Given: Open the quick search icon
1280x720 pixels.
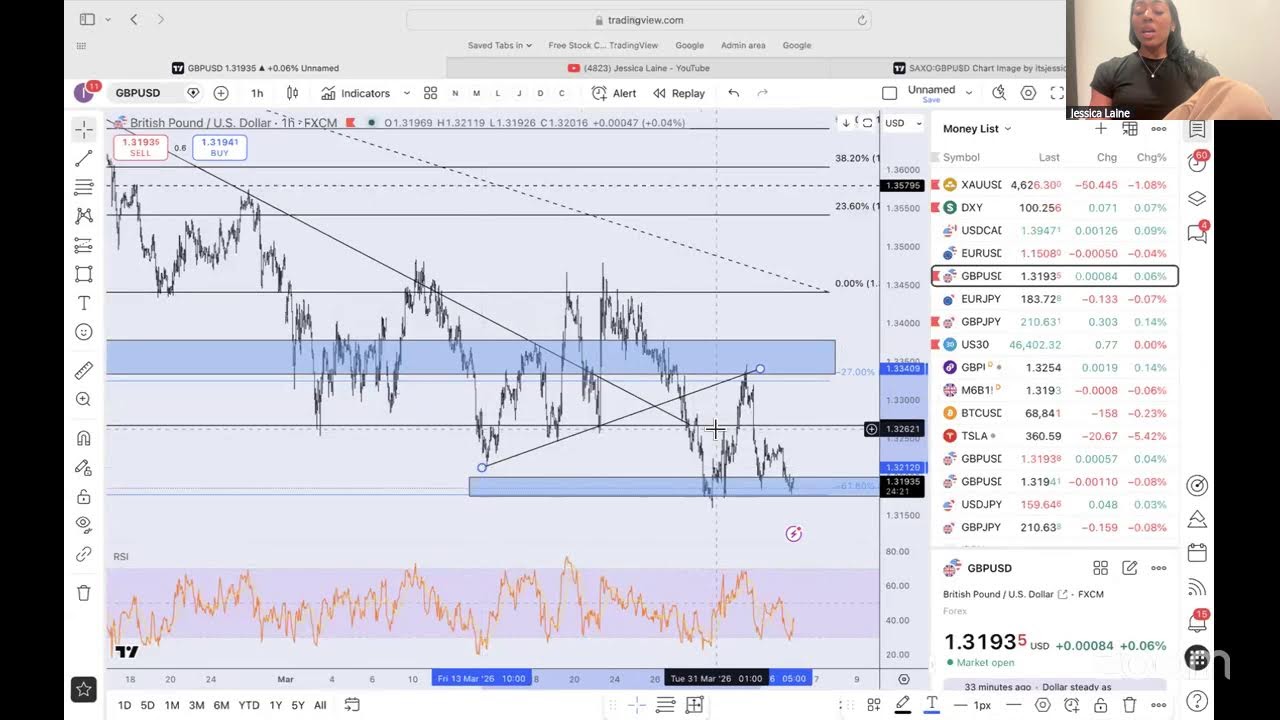Looking at the screenshot, I should point(999,93).
